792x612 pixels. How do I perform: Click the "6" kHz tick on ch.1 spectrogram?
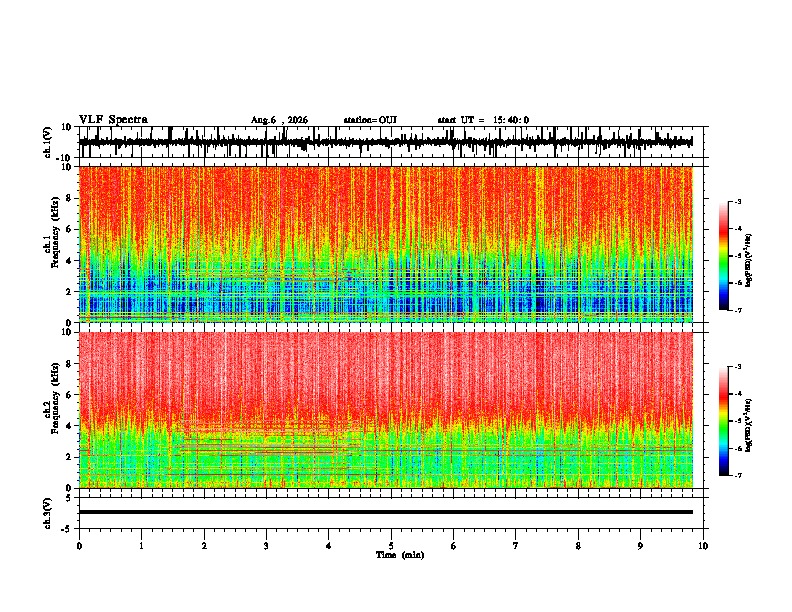point(69,229)
